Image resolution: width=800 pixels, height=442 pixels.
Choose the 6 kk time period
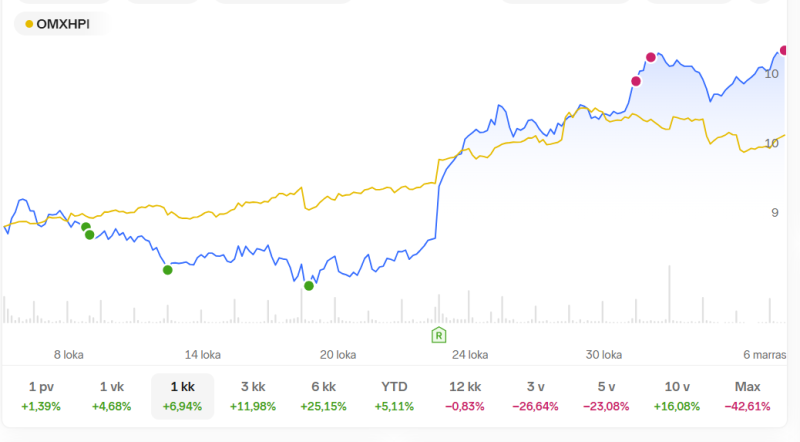coord(323,396)
